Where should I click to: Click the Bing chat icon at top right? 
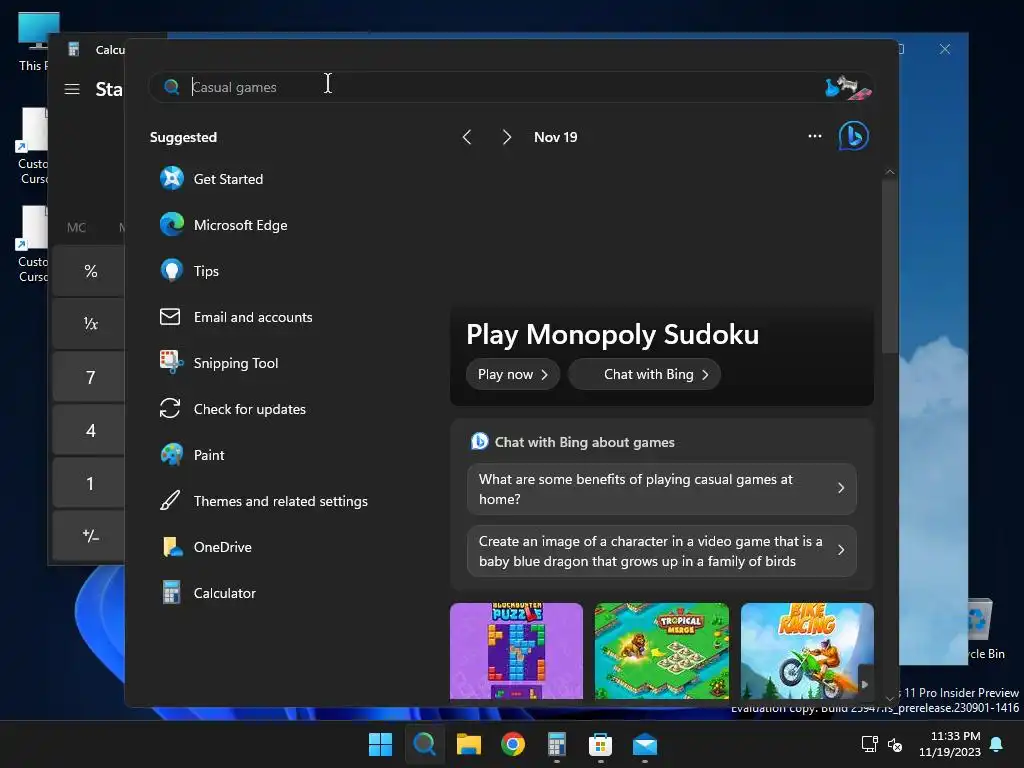854,136
